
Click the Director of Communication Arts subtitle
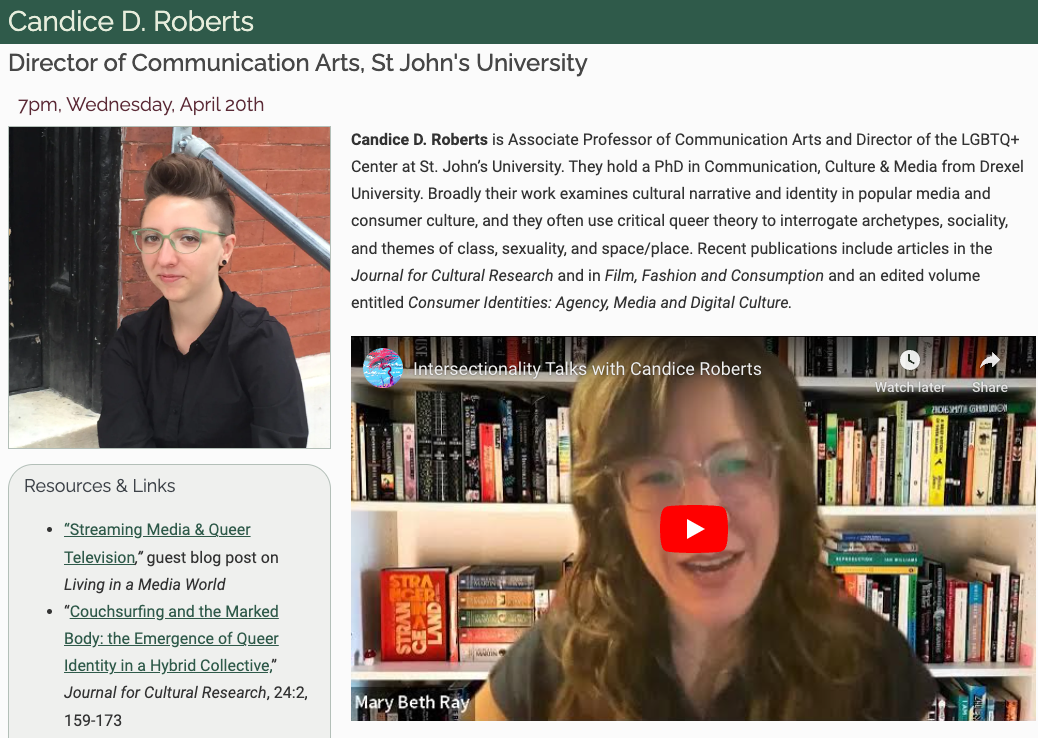click(298, 63)
